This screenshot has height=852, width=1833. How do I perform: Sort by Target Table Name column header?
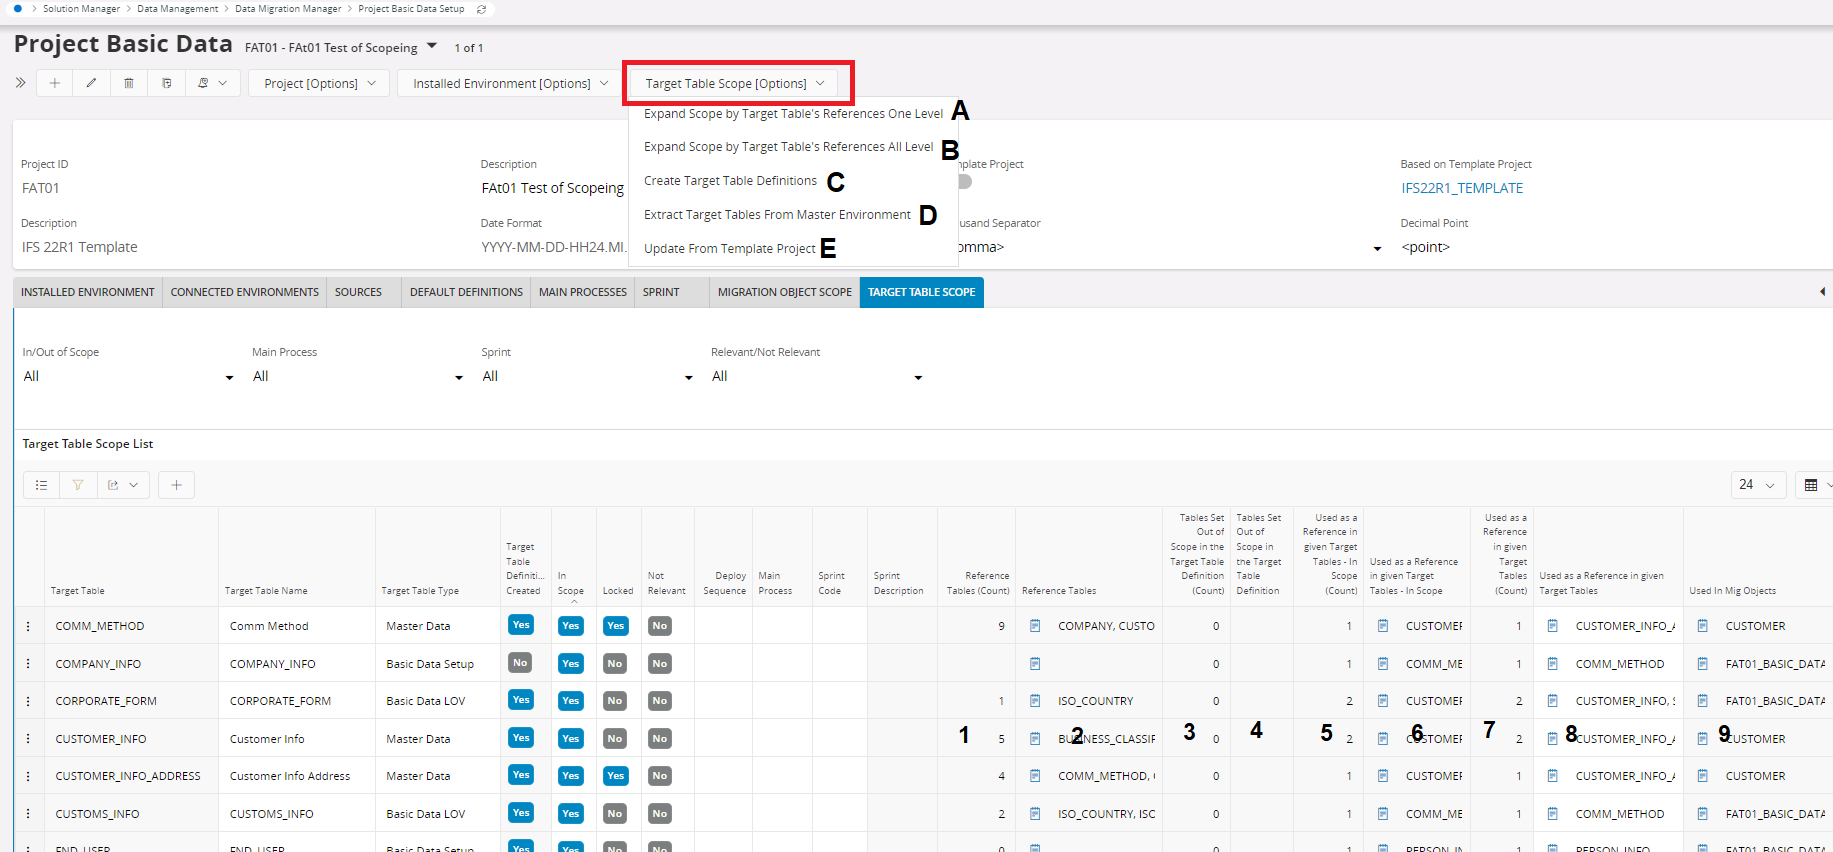tap(266, 591)
